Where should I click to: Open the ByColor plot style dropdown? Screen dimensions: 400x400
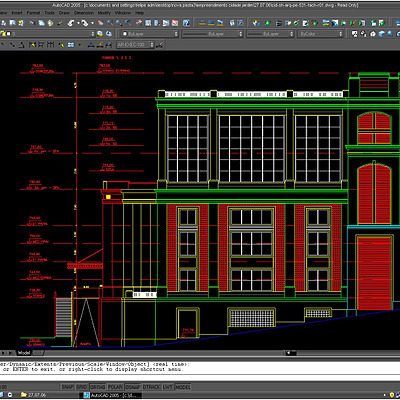(x=320, y=34)
